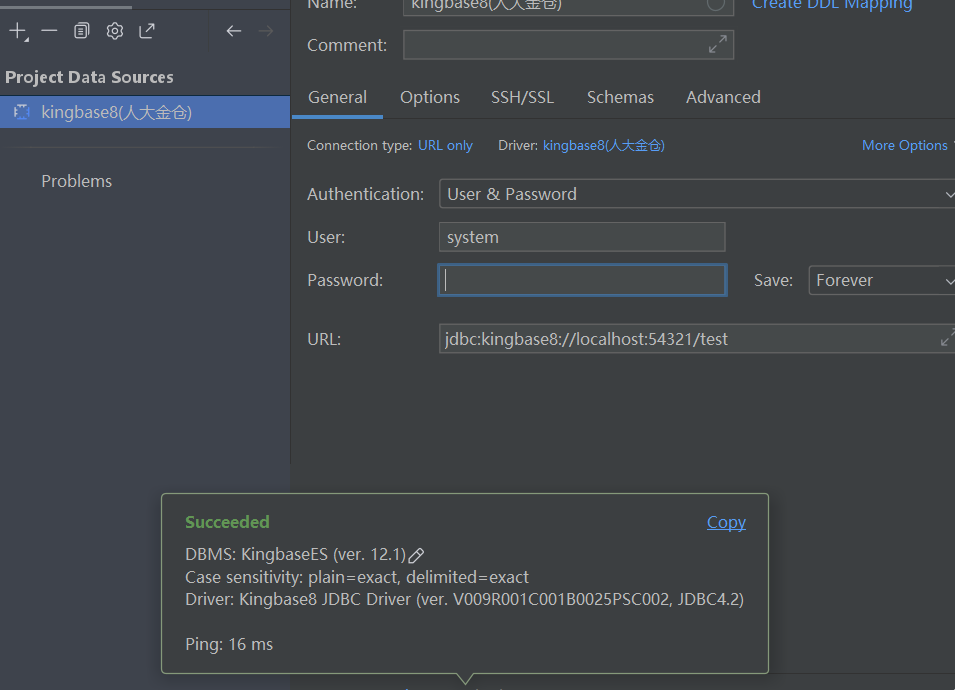Expand the URL field editor
The height and width of the screenshot is (690, 955).
(947, 337)
